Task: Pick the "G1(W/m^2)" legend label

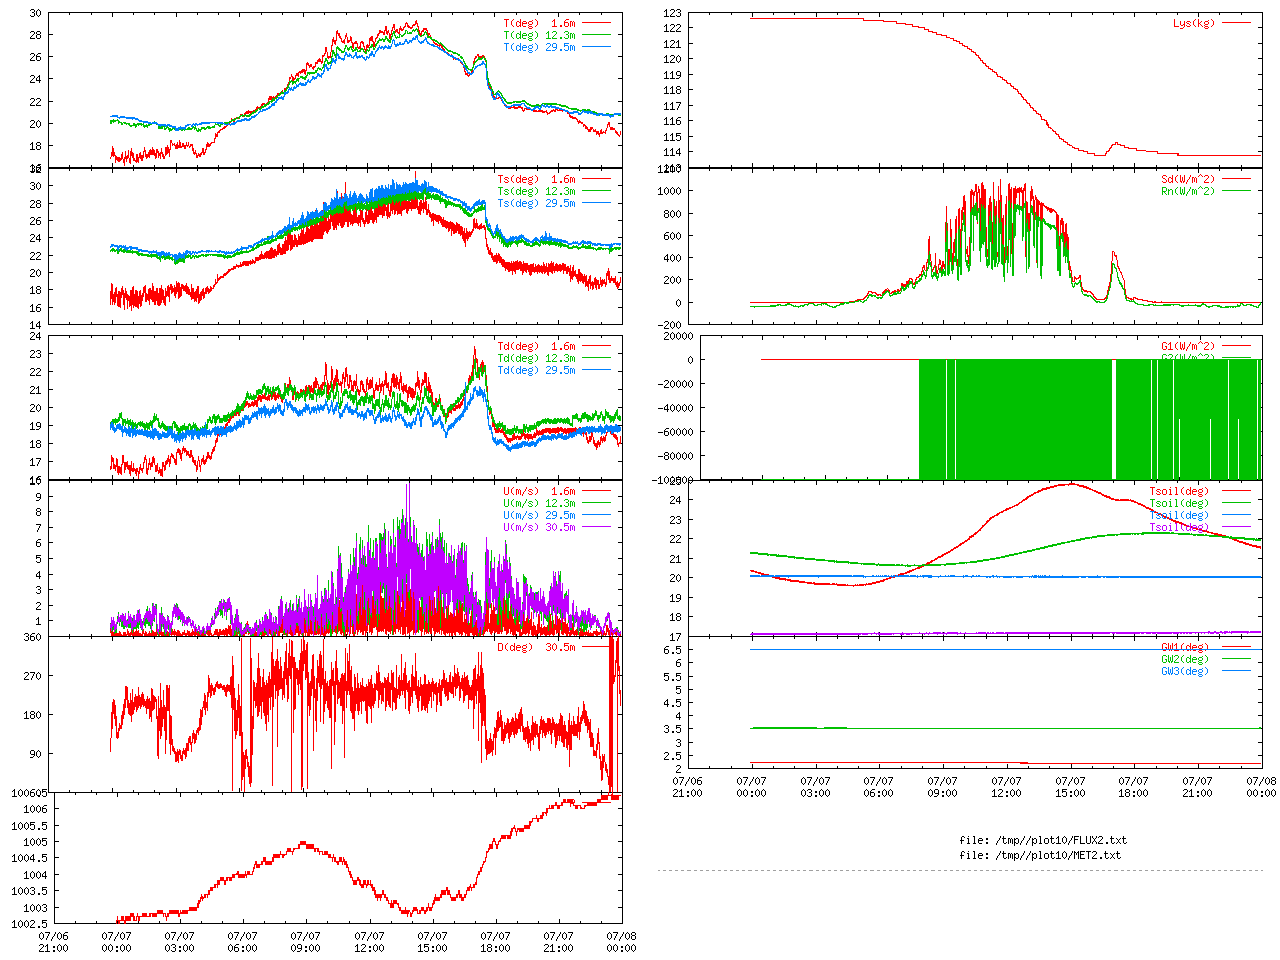Action: [x=1188, y=346]
